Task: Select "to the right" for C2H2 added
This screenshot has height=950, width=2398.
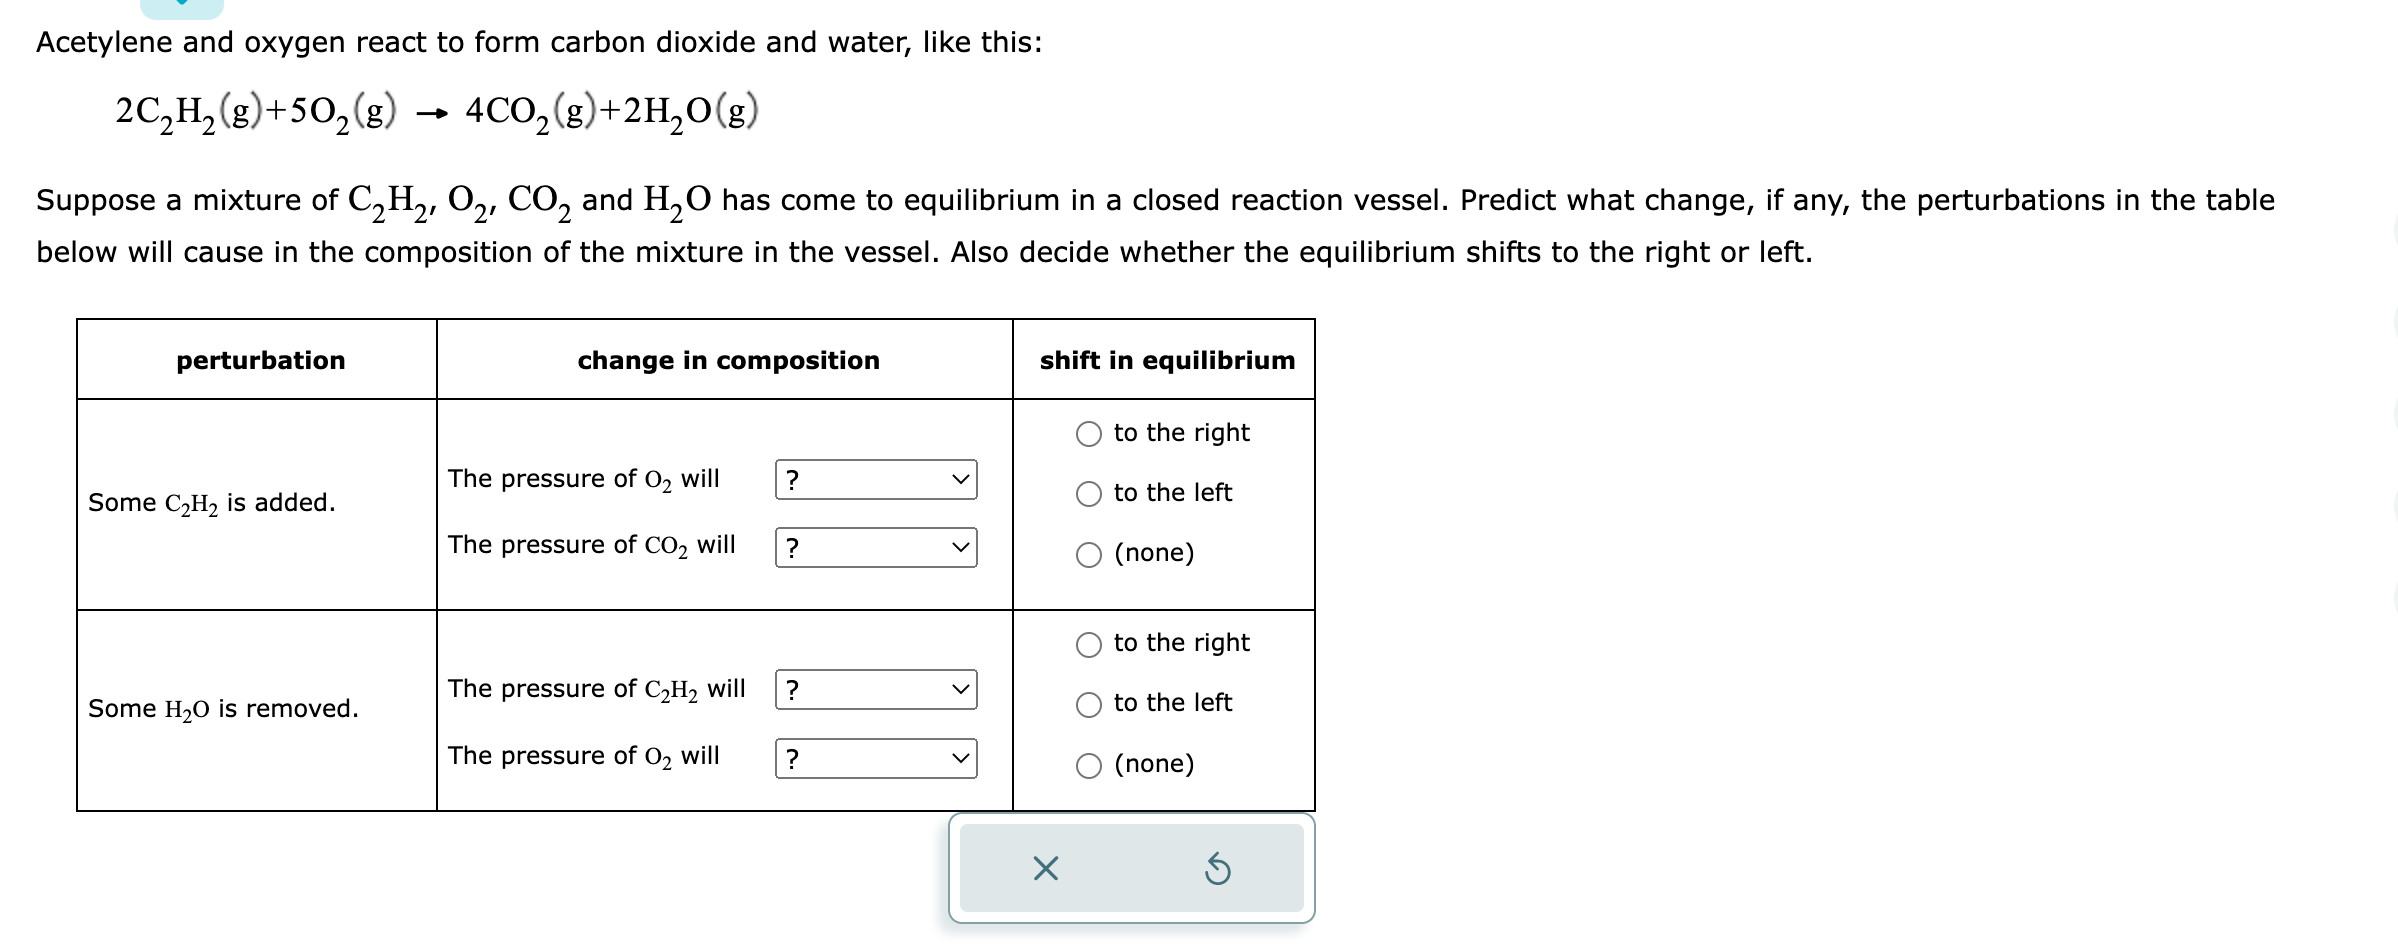Action: coord(1089,433)
